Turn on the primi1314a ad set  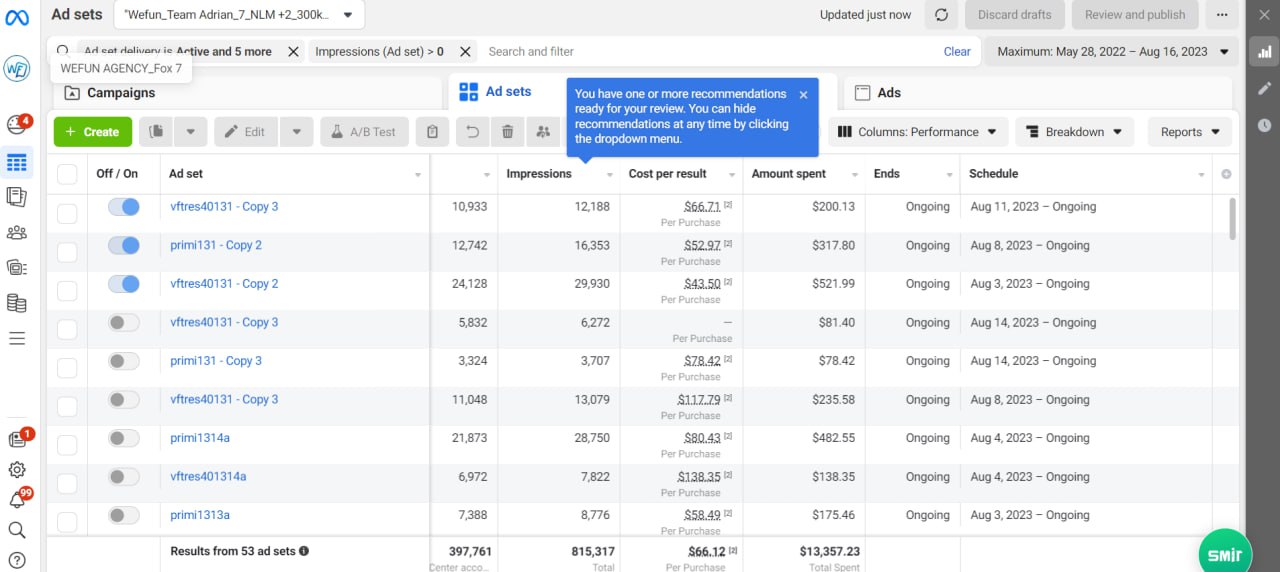(124, 438)
